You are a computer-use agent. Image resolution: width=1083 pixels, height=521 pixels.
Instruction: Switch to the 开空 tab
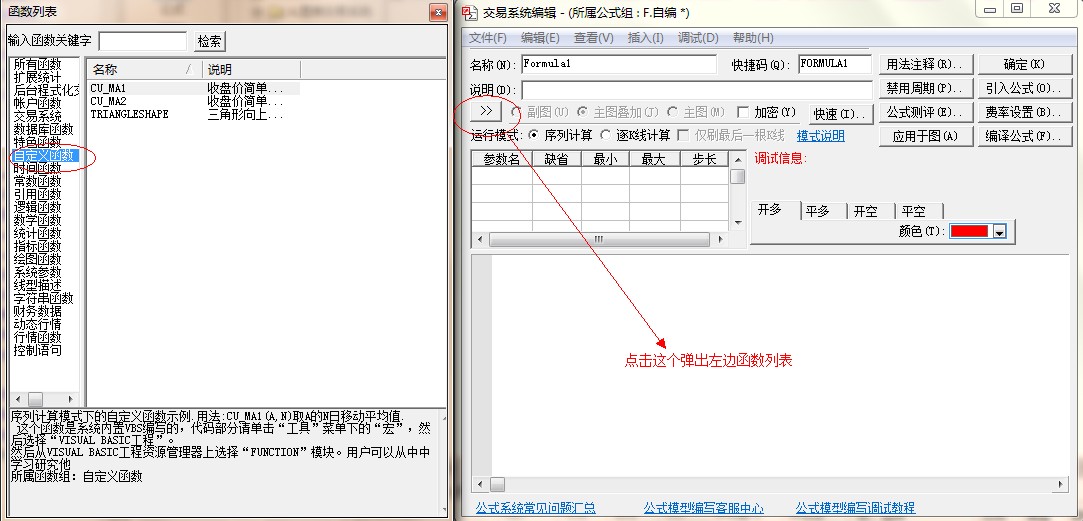click(x=865, y=211)
